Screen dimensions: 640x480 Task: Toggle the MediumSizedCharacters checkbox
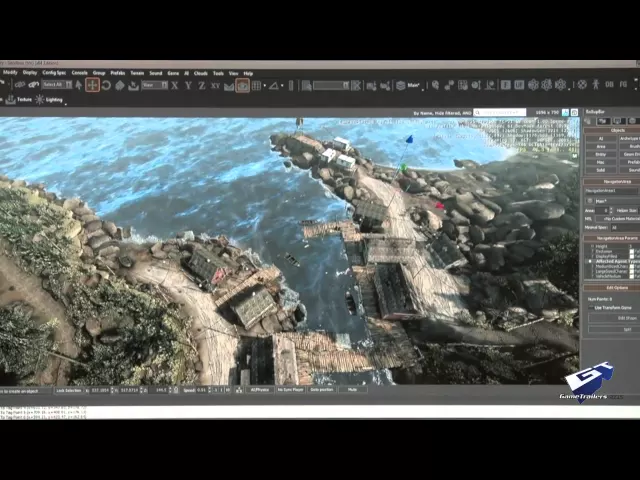pyautogui.click(x=632, y=267)
